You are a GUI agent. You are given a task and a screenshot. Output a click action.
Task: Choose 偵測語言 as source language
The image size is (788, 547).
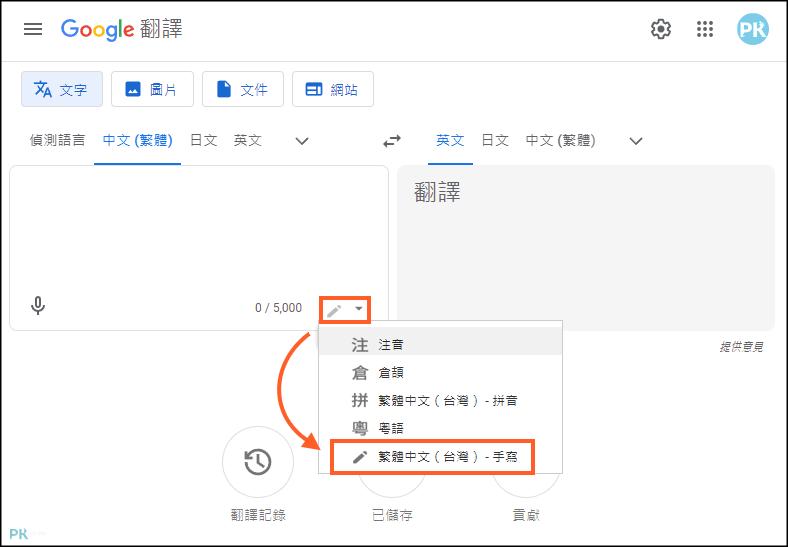[x=57, y=140]
